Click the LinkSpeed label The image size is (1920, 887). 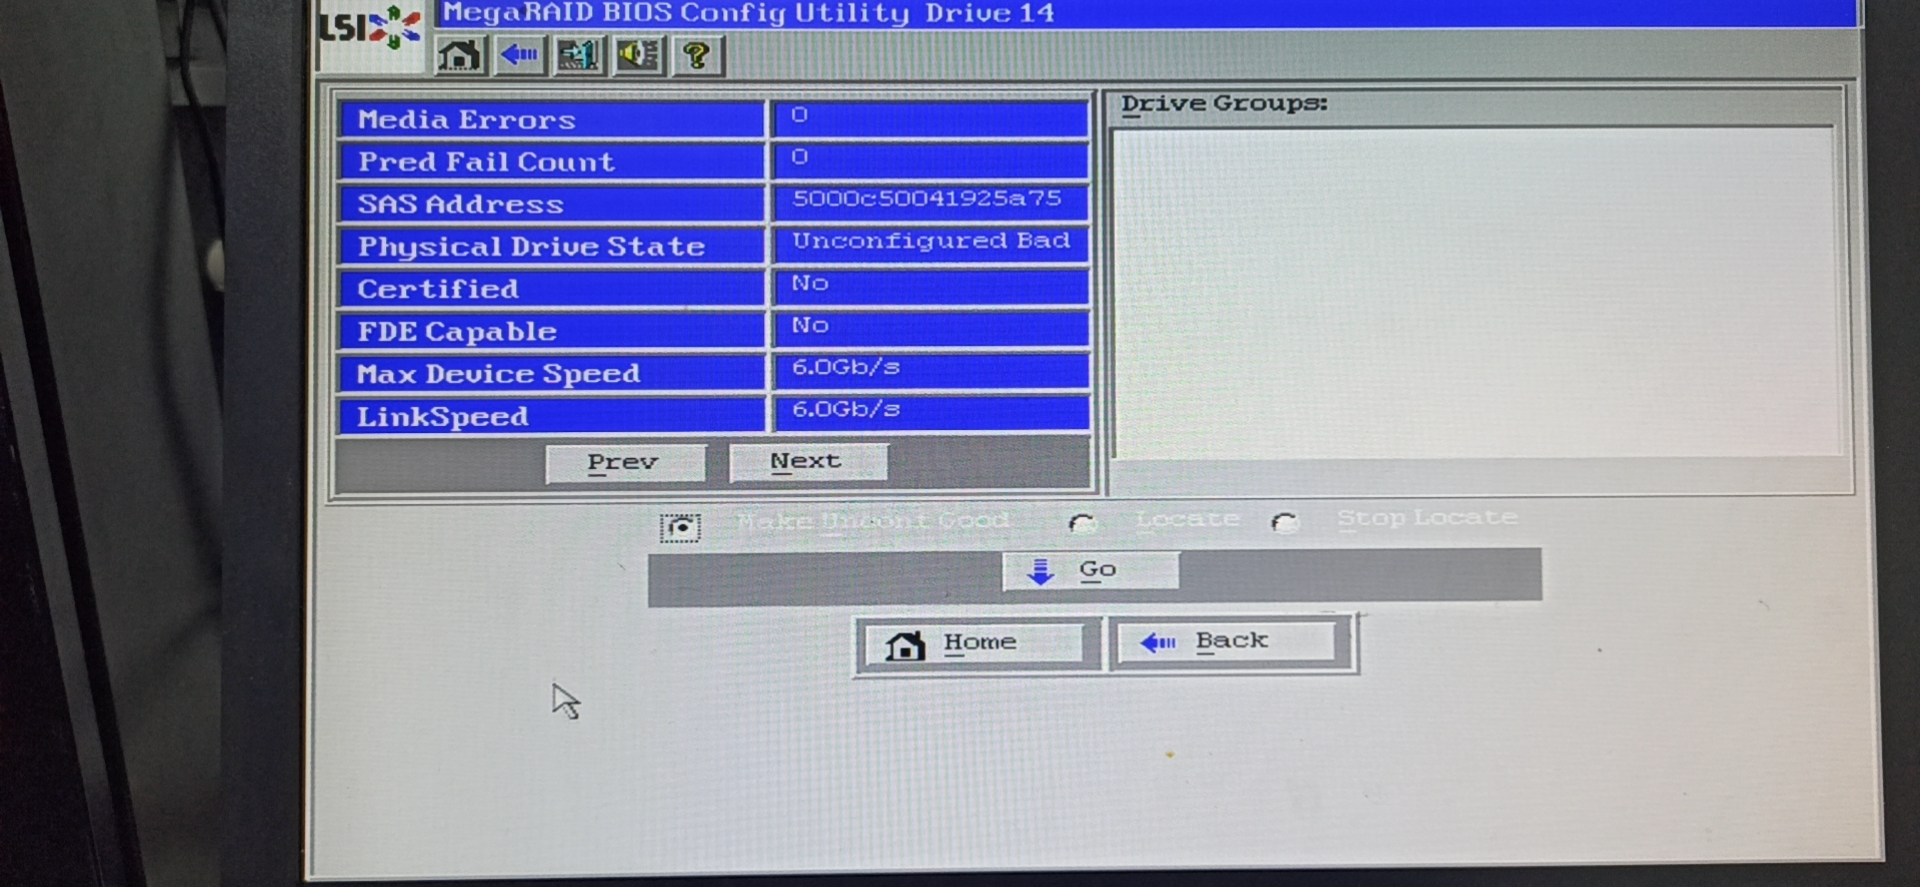tap(442, 417)
